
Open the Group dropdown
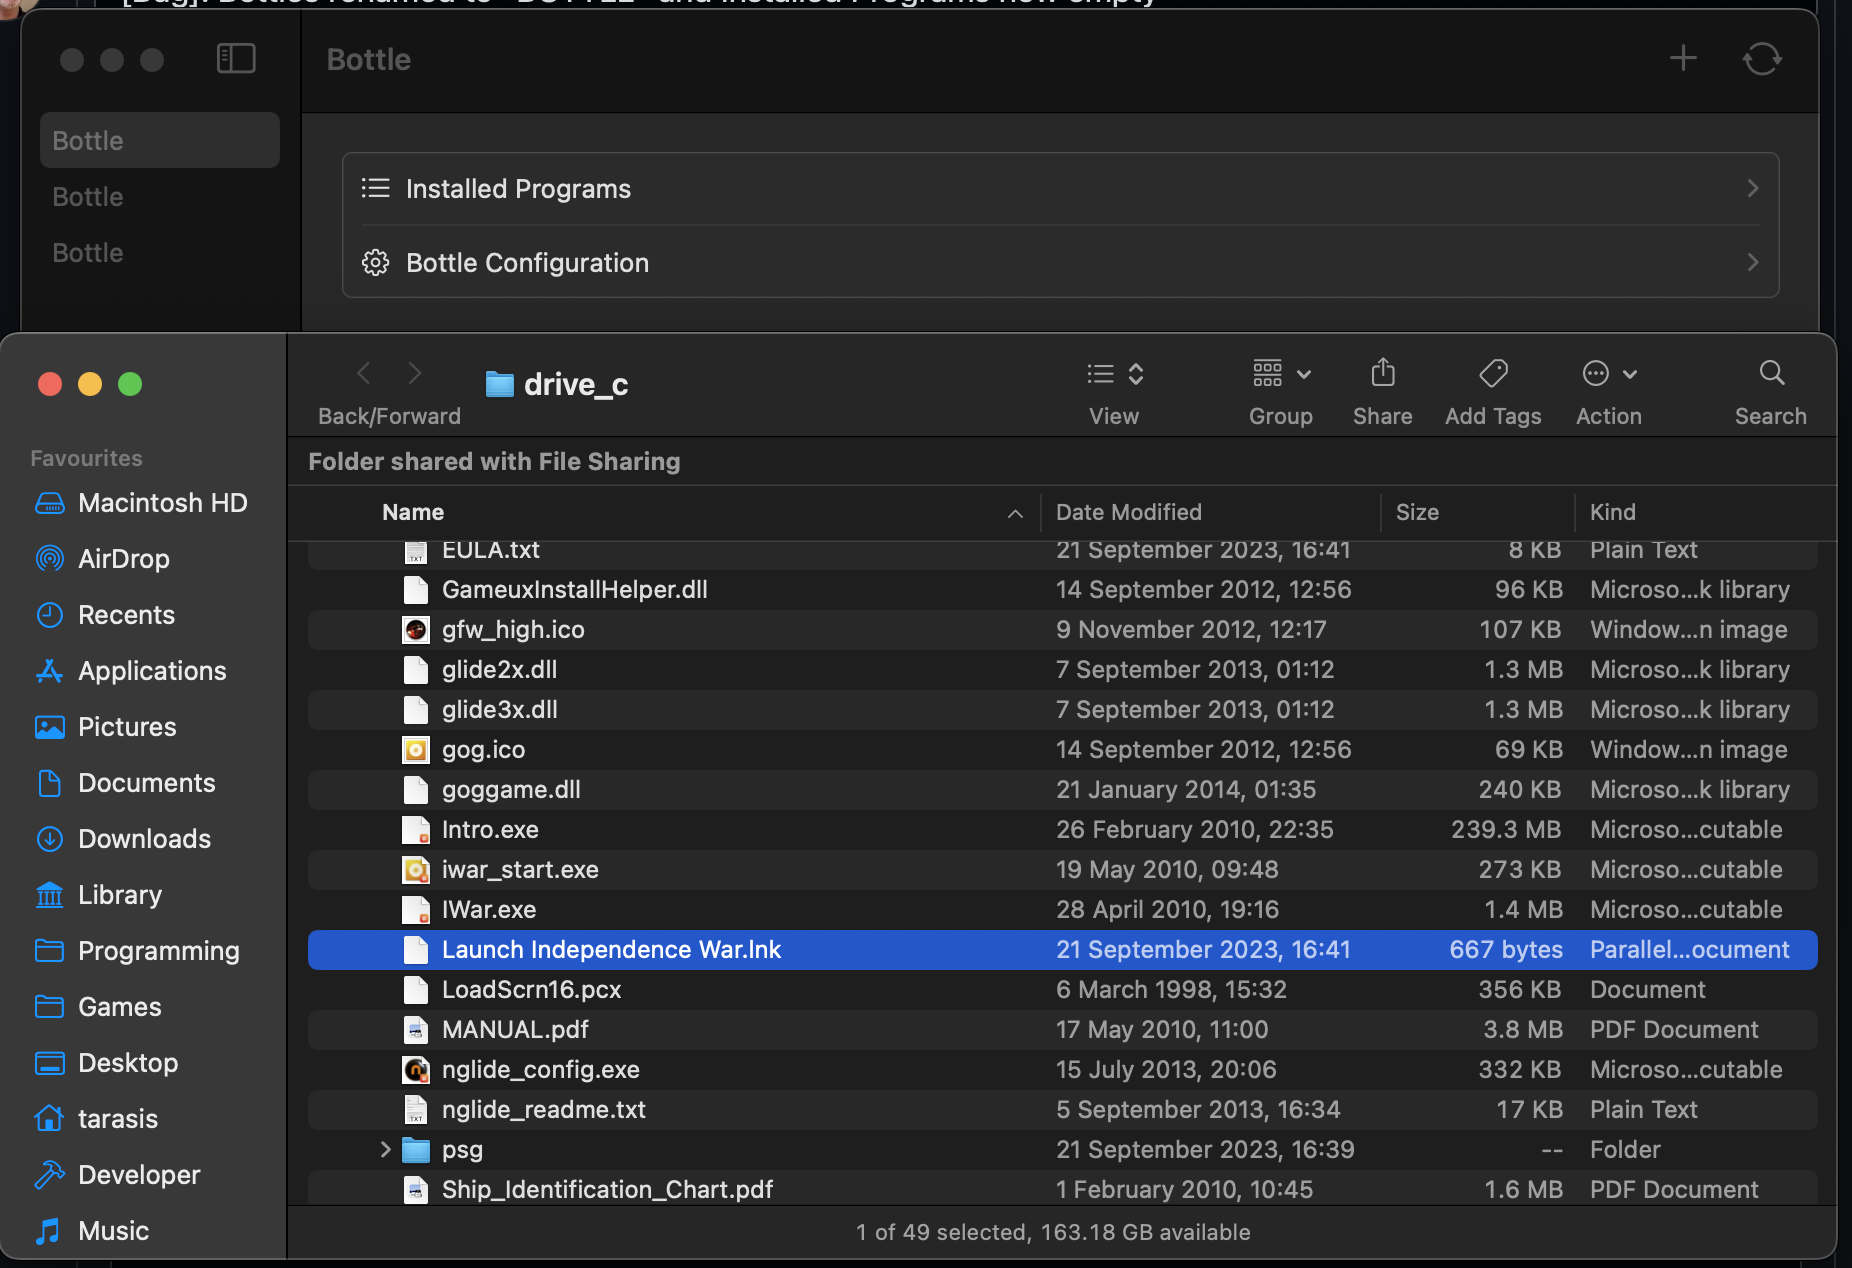click(1281, 374)
